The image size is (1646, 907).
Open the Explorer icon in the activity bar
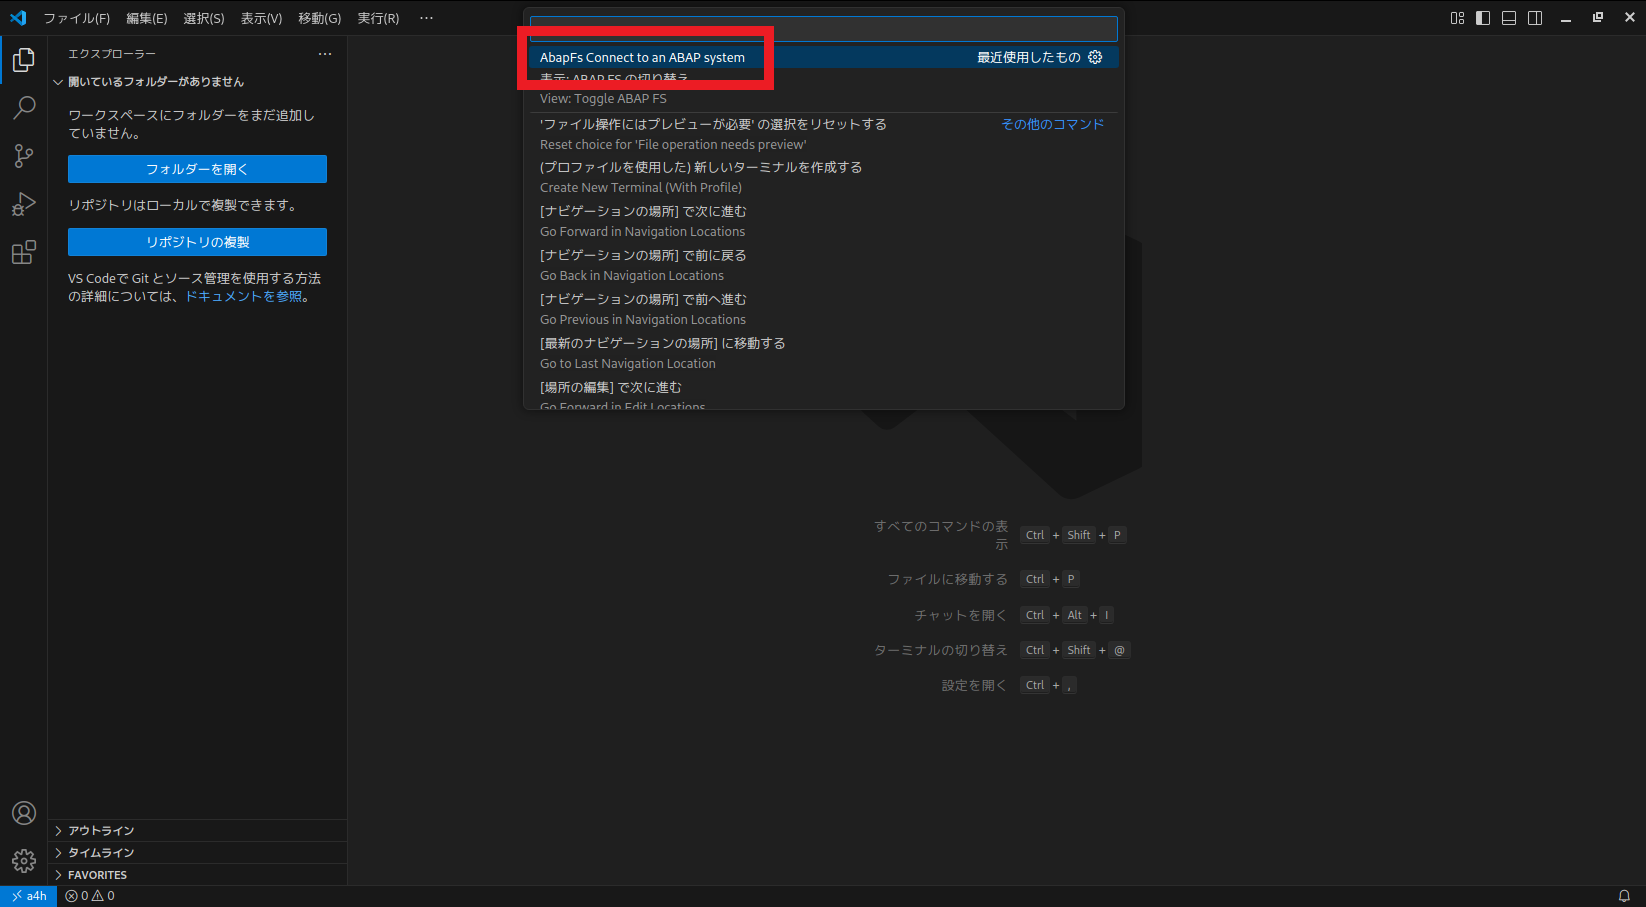click(x=24, y=60)
